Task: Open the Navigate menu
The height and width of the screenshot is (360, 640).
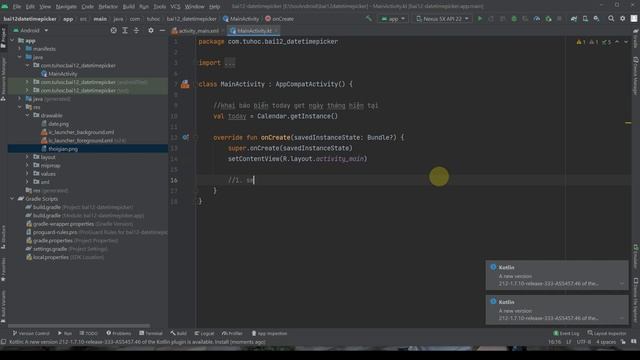Action: (66, 7)
